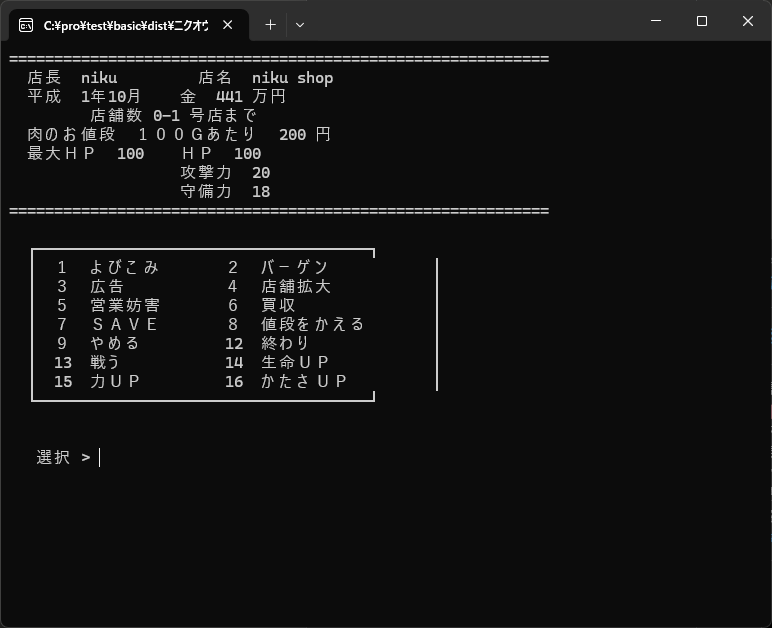Click the terminal icon in the tab
This screenshot has width=772, height=628.
26,25
